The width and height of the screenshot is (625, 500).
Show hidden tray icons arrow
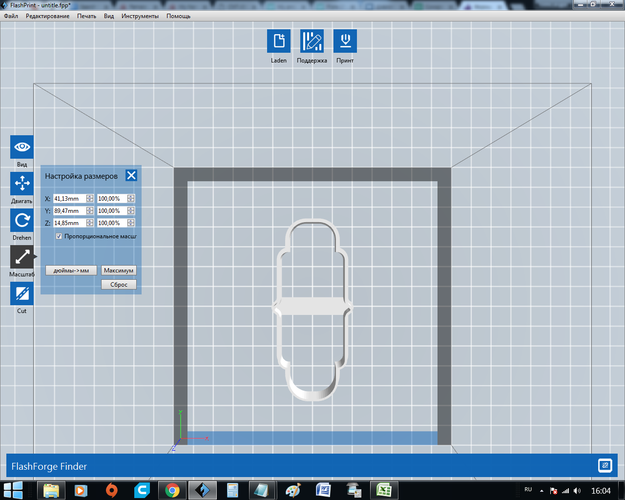pyautogui.click(x=542, y=490)
